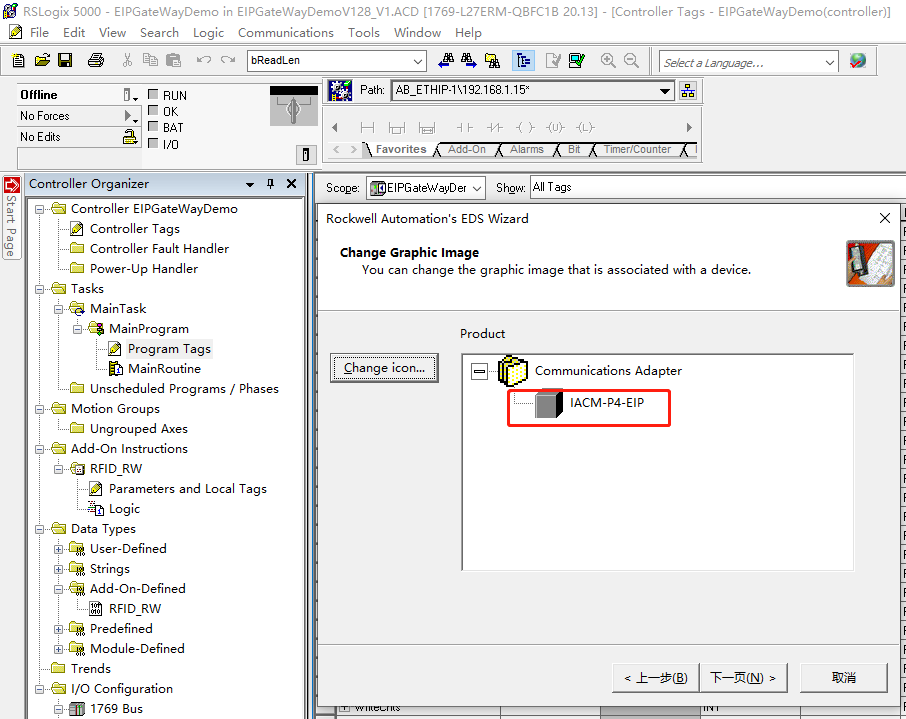Switch to the Add-On instruction tab
The height and width of the screenshot is (719, 906).
pos(466,149)
